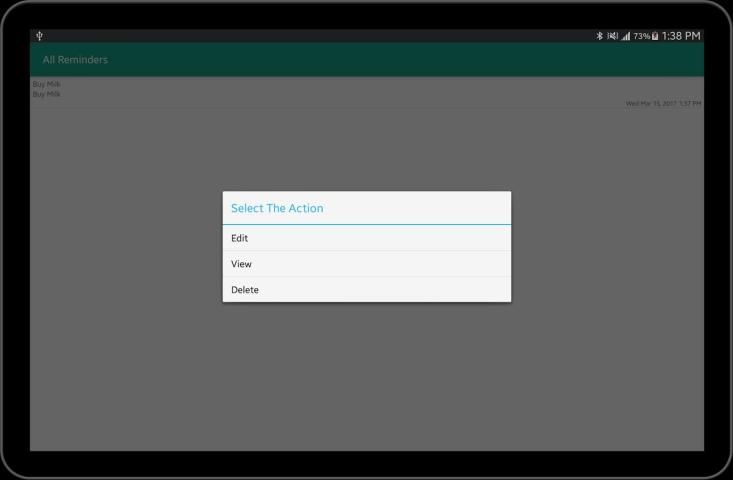Image resolution: width=733 pixels, height=480 pixels.
Task: Tap the 73% battery percentage
Action: pos(641,36)
